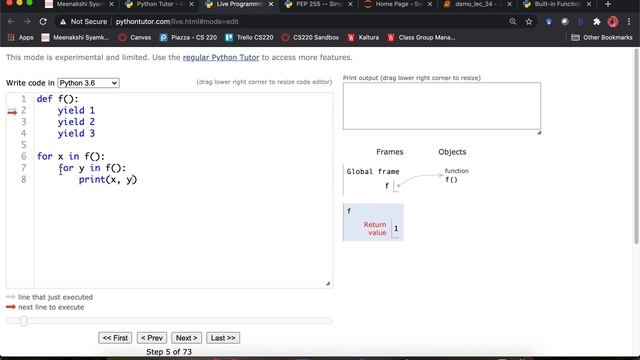Viewport: 640px width, 360px height.
Task: Click the Global frame label
Action: point(373,171)
